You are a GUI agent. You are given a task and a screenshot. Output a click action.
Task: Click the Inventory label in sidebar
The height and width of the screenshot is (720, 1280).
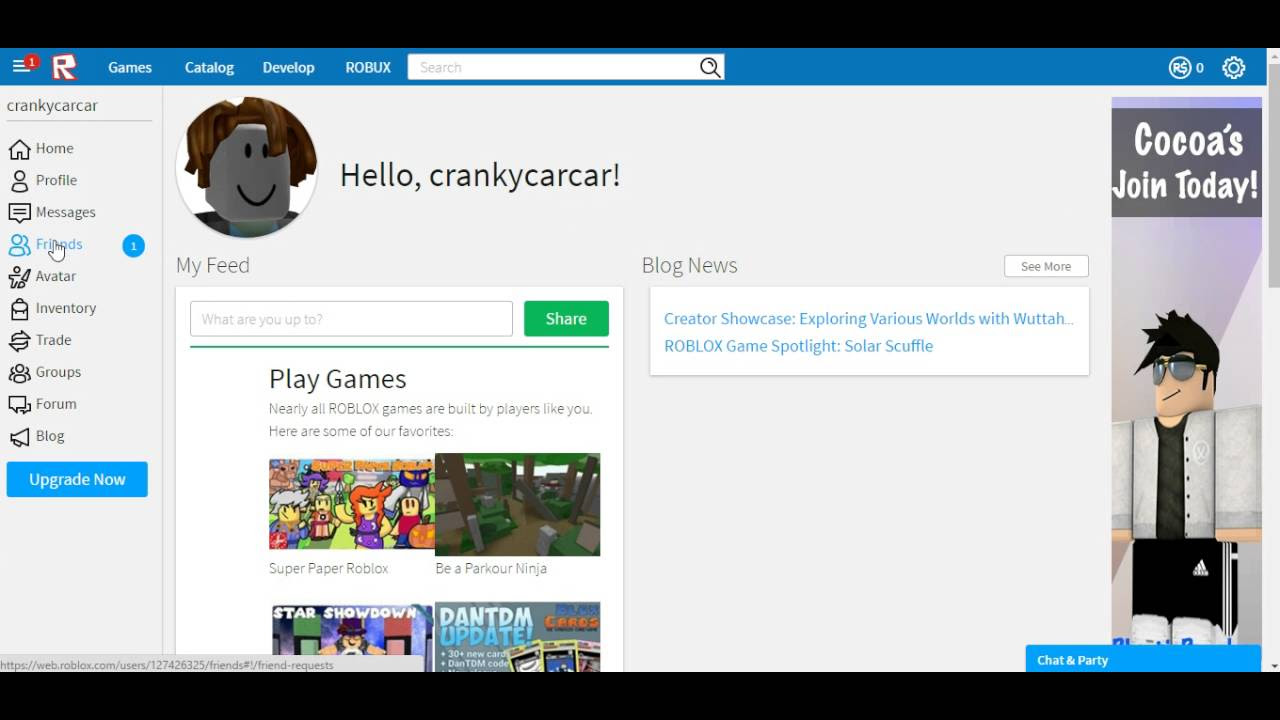(x=66, y=308)
